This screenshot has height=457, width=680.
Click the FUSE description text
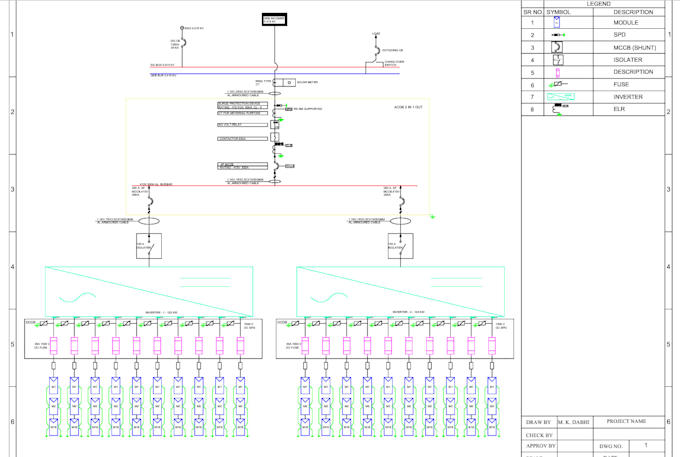point(621,85)
